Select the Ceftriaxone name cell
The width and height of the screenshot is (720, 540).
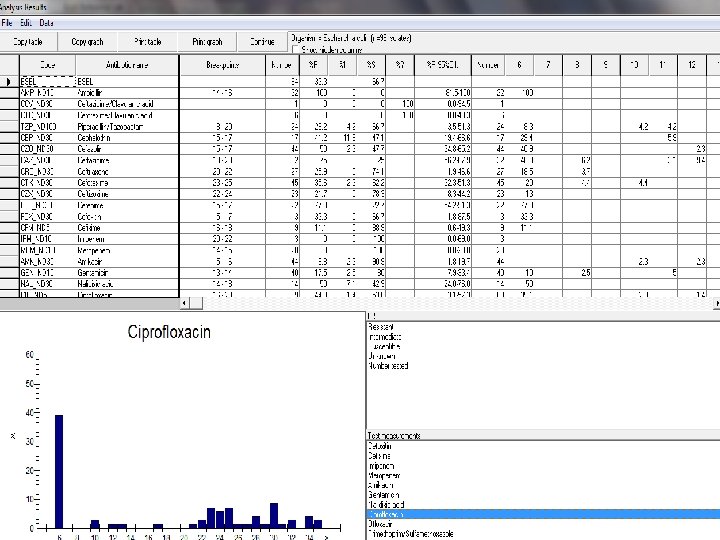pos(127,172)
